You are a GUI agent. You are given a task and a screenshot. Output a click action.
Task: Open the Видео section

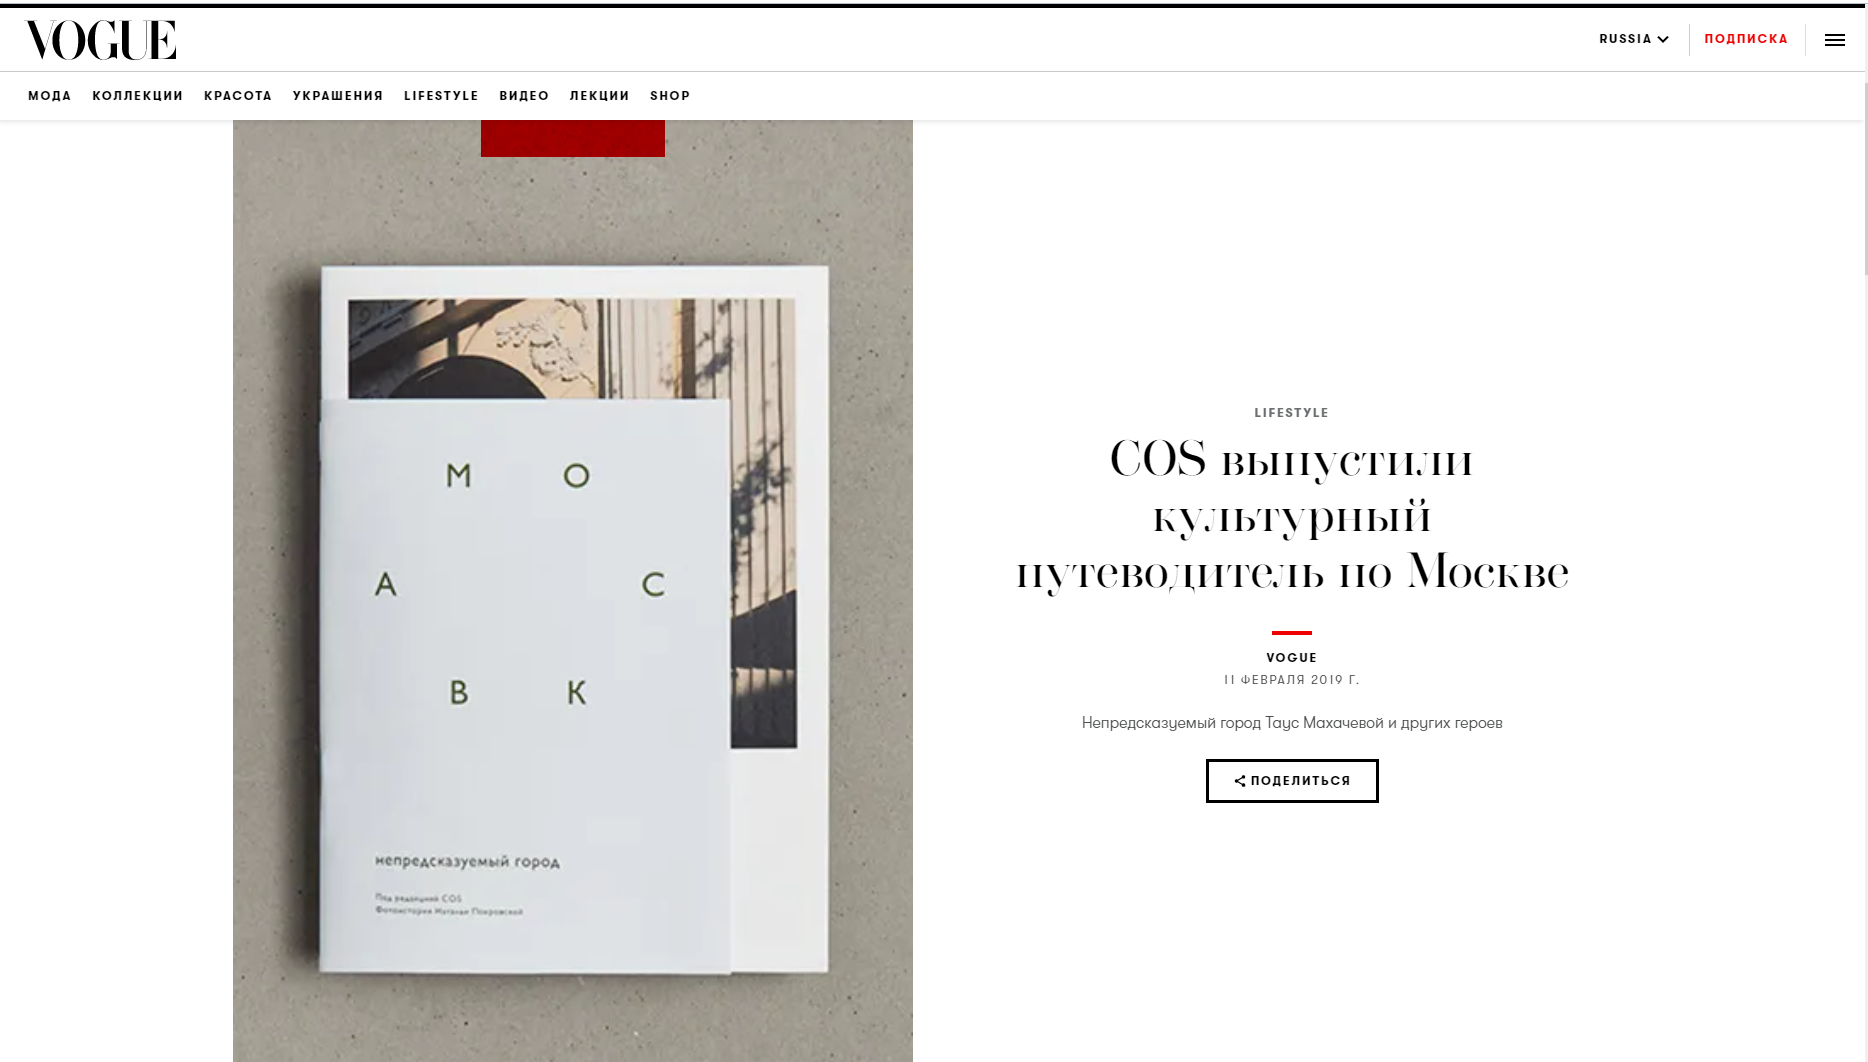[x=524, y=96]
